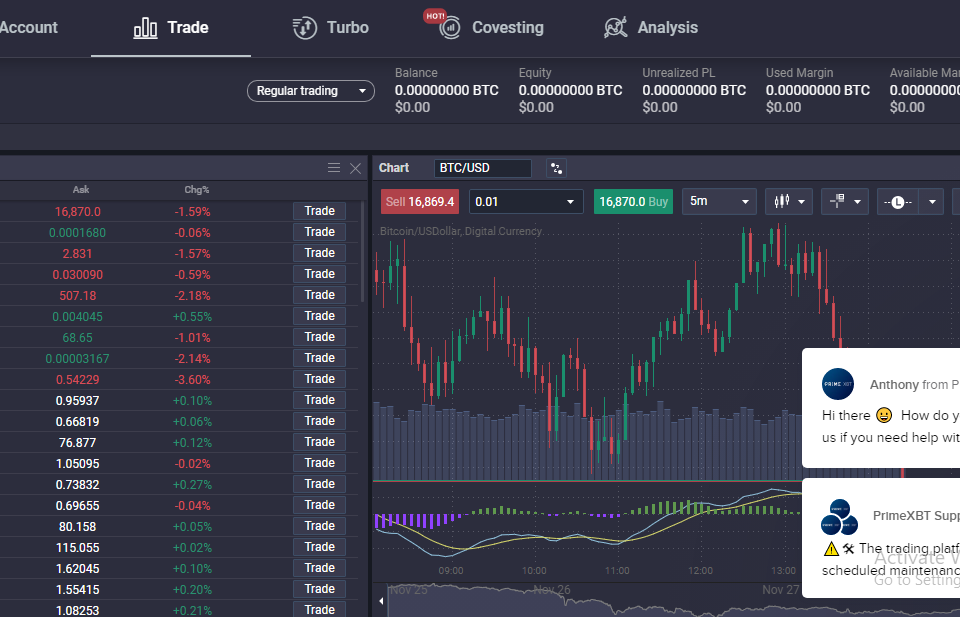Click the +0.27% change value
The width and height of the screenshot is (960, 617).
pyautogui.click(x=192, y=485)
